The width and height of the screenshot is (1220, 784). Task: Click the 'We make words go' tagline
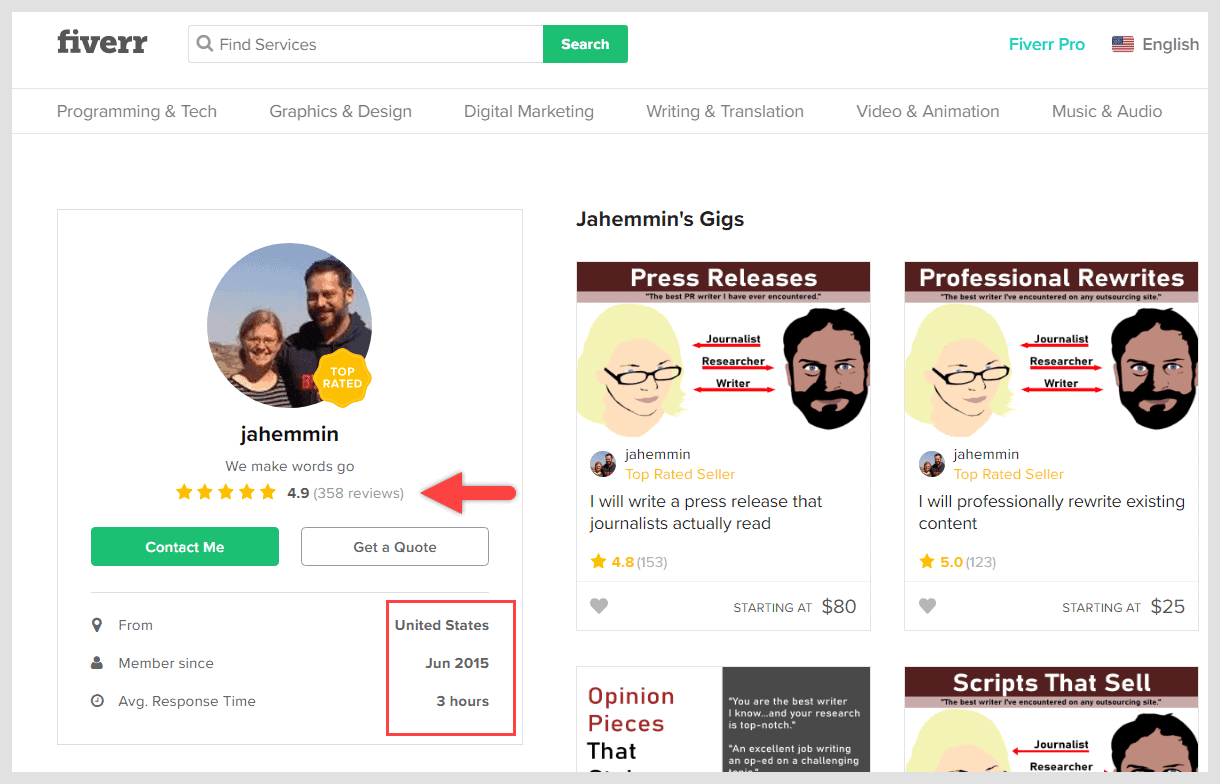tap(290, 466)
